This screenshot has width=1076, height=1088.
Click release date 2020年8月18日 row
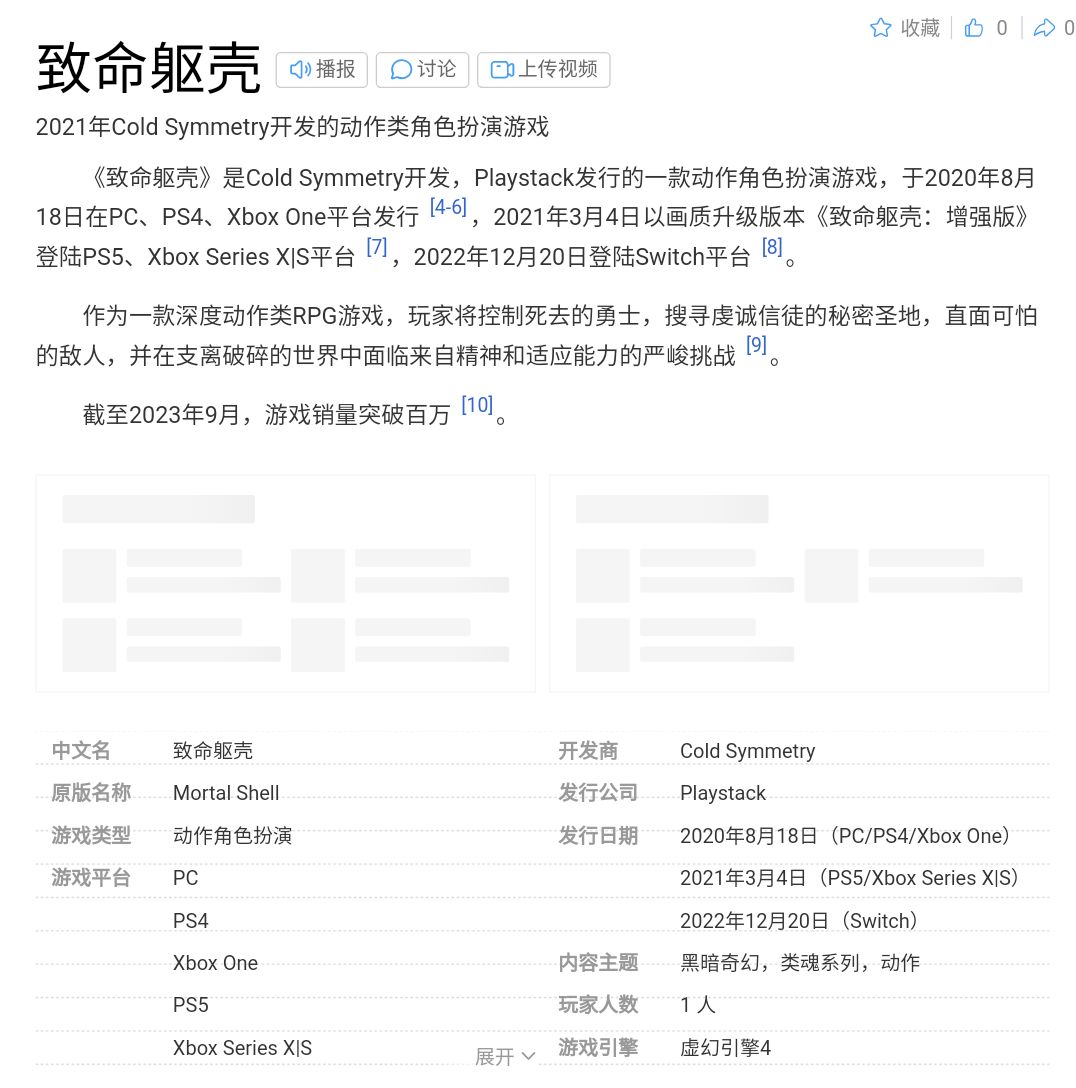tap(845, 835)
